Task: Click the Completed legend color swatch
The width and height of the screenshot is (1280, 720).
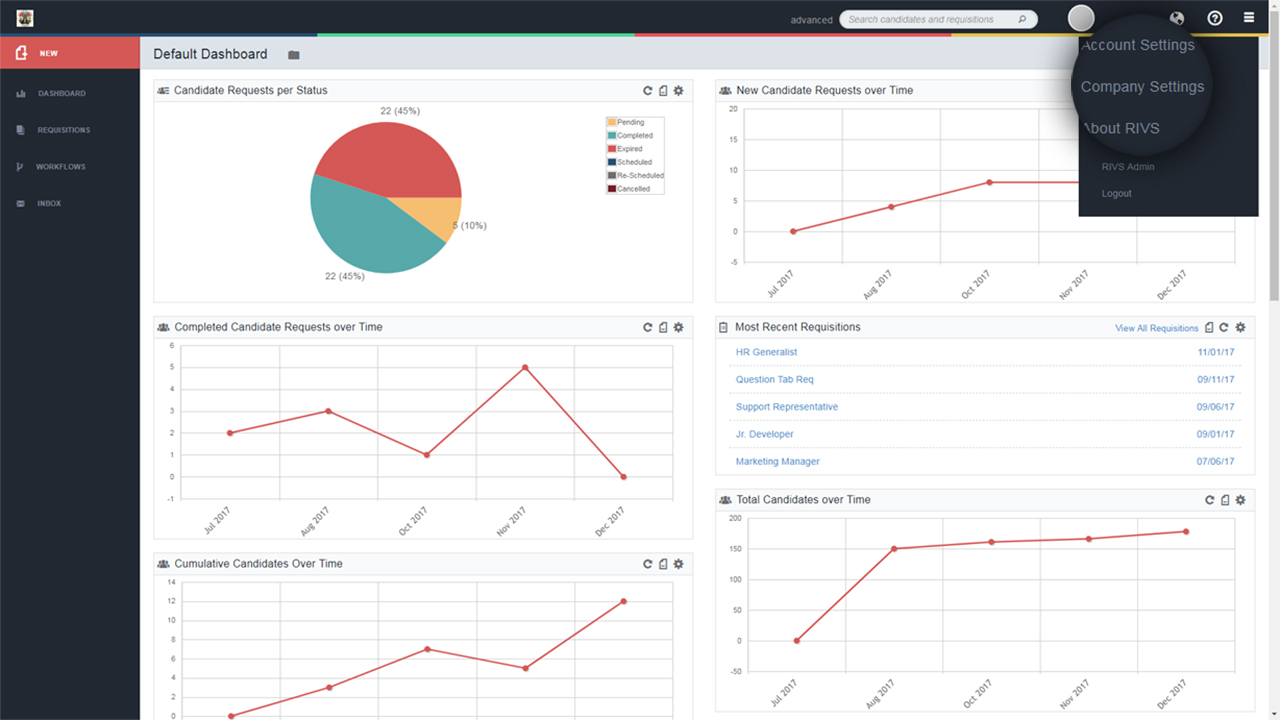Action: point(612,135)
